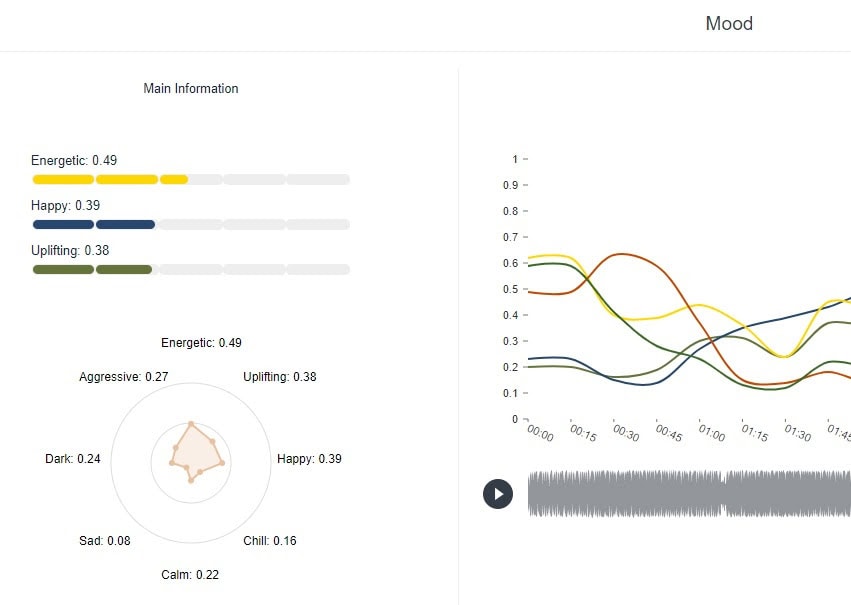Image resolution: width=851 pixels, height=605 pixels.
Task: Click the 00:30 time axis label
Action: [x=626, y=432]
